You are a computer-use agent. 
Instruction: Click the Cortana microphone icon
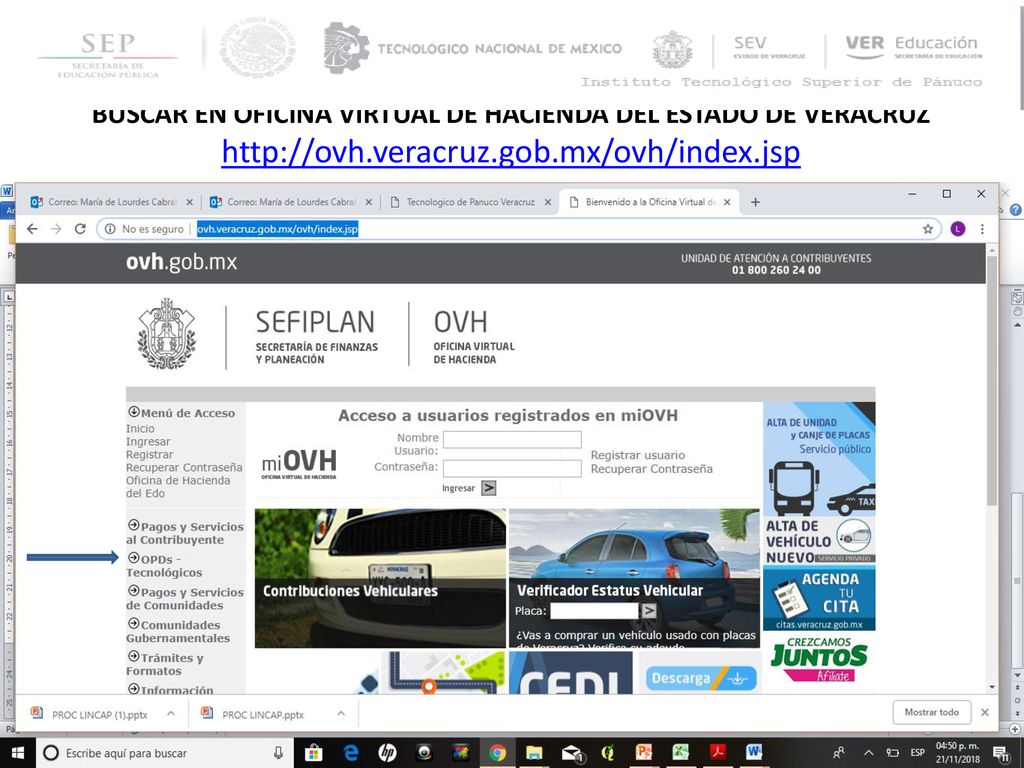278,753
